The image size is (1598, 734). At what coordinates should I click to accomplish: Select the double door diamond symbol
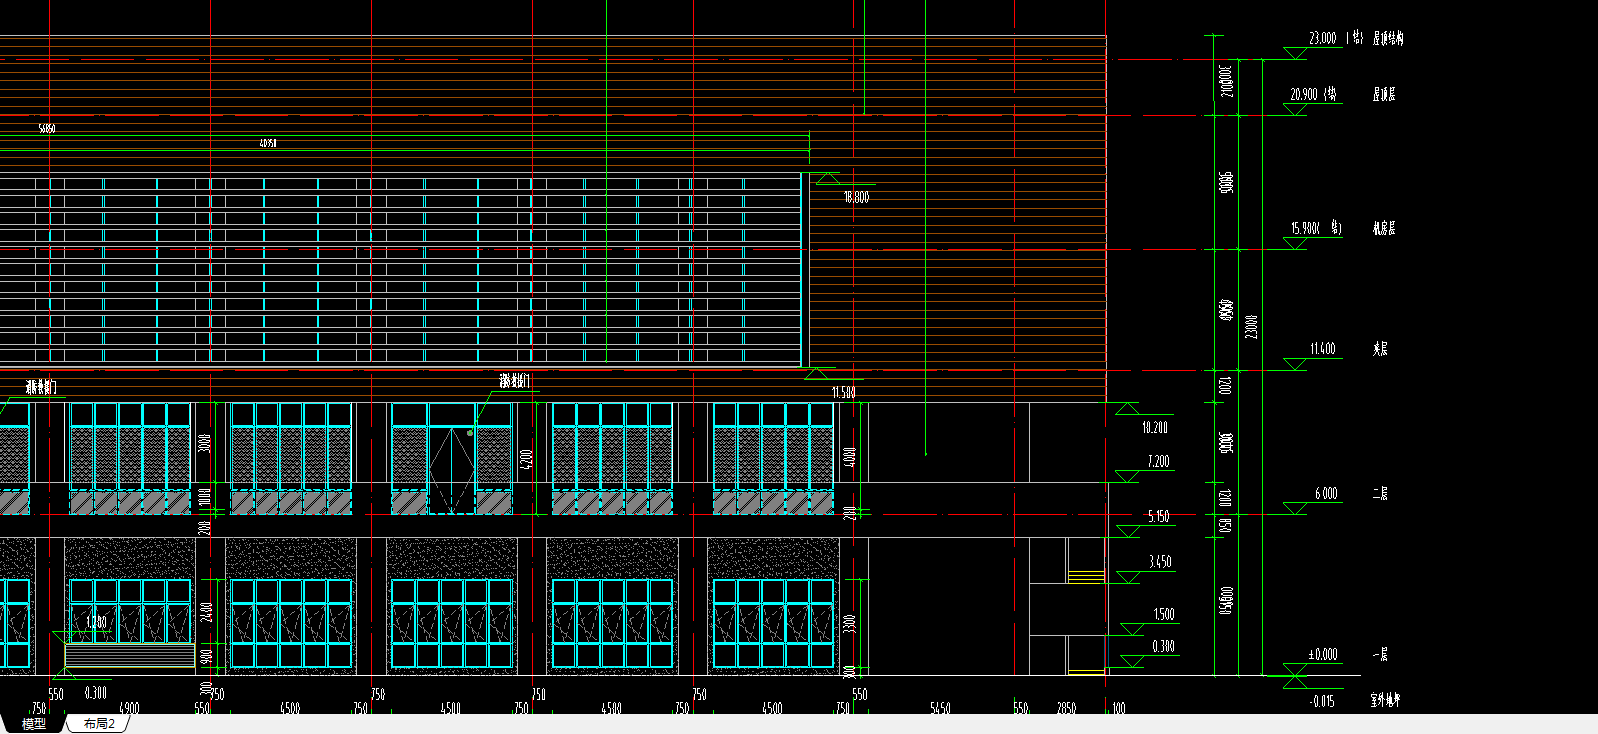click(x=452, y=469)
